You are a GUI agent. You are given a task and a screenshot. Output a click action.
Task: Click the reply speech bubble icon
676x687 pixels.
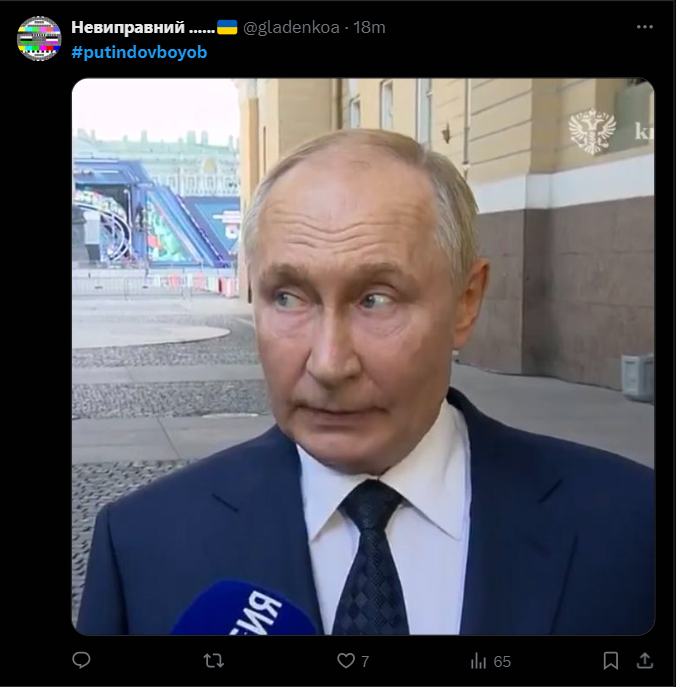(81, 660)
